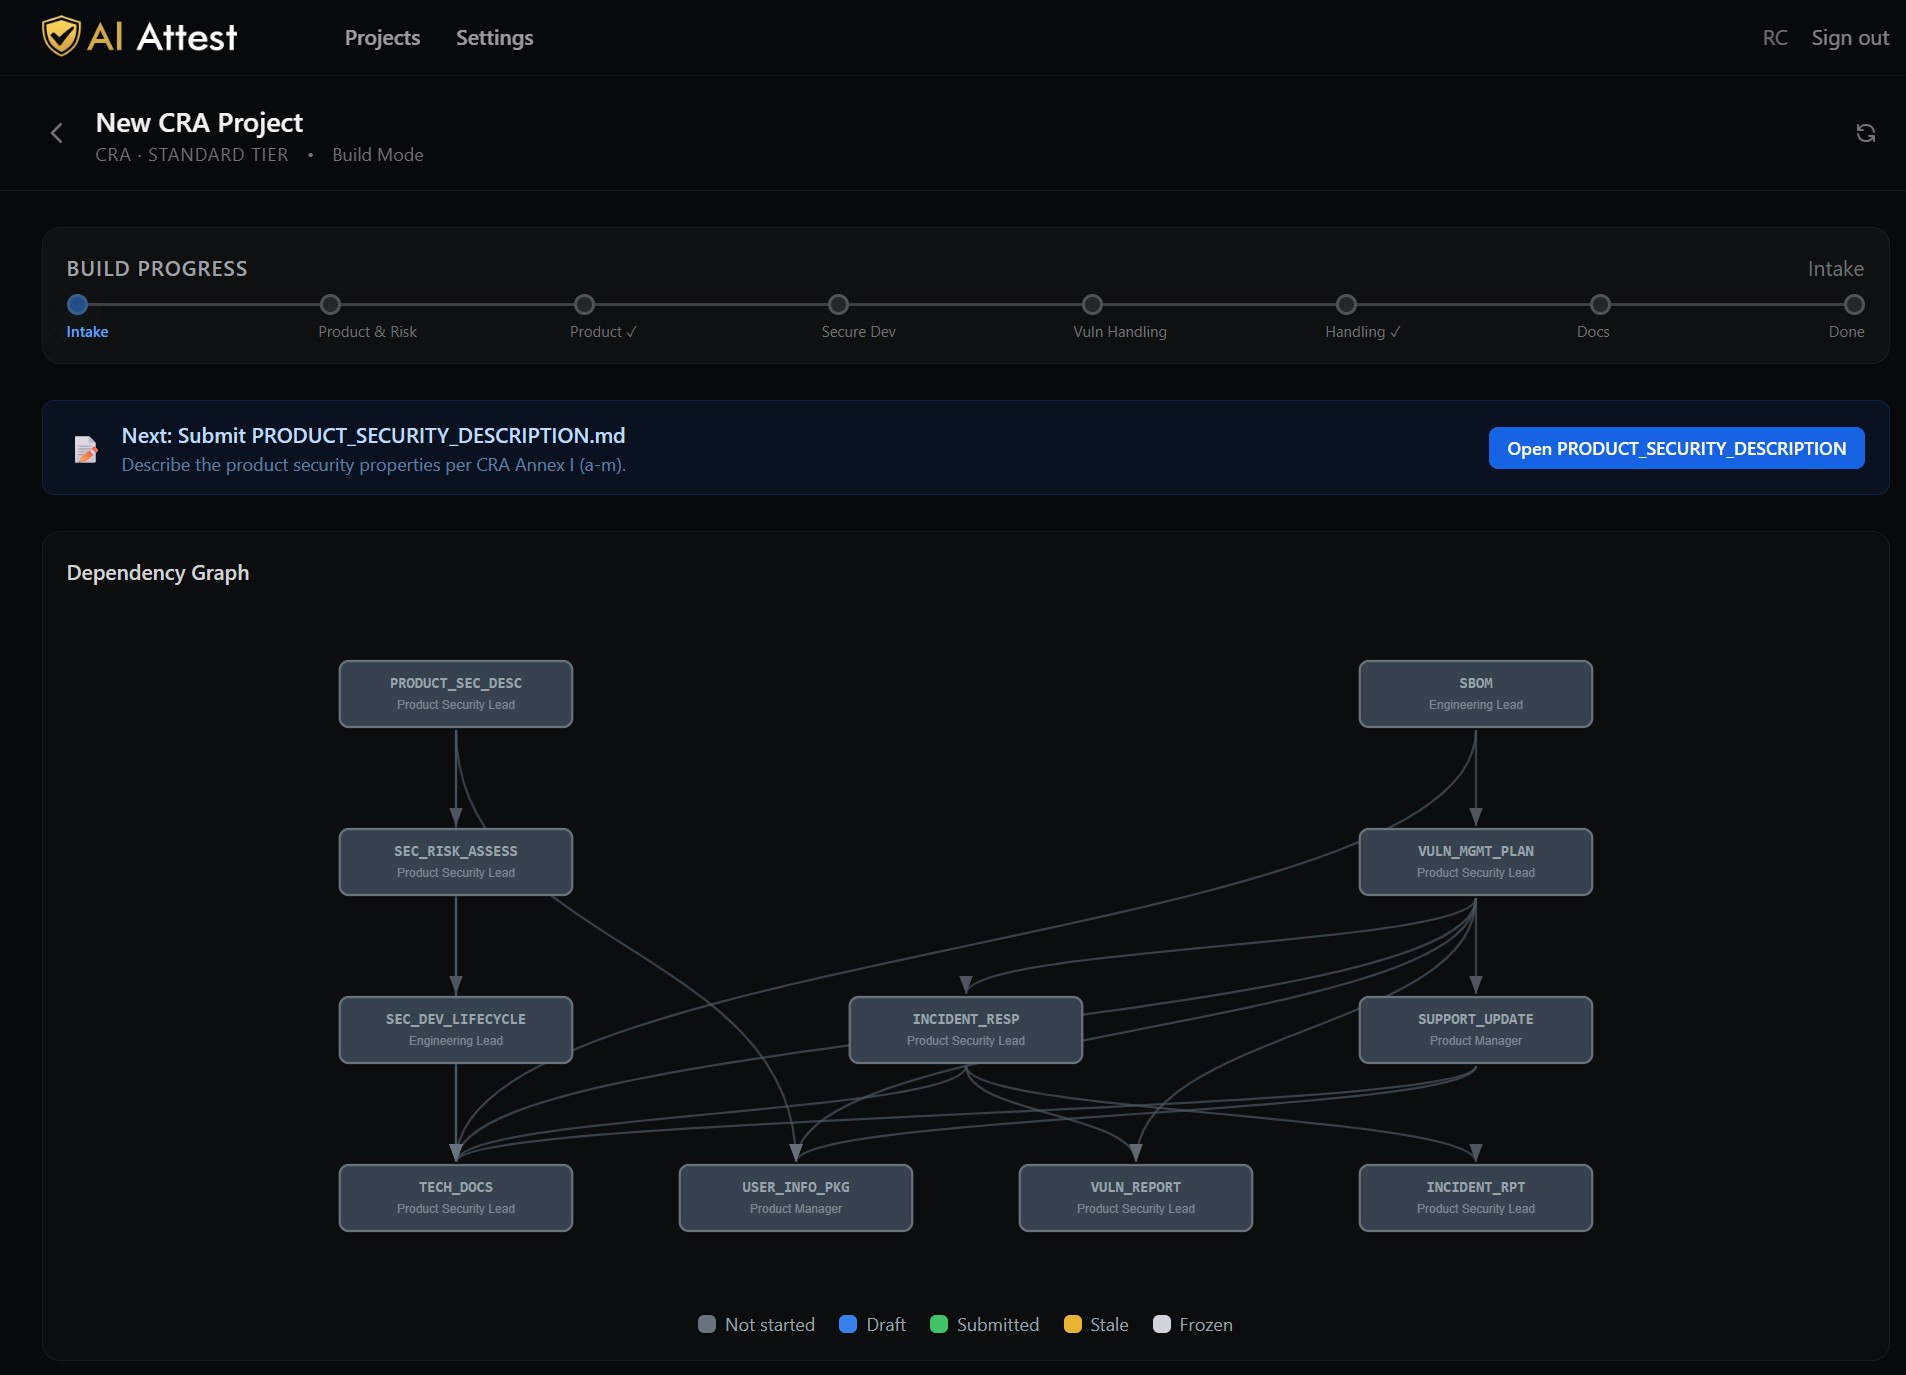Click the INCIDENT_RESP node in the dependency graph
The width and height of the screenshot is (1906, 1375).
coord(966,1029)
